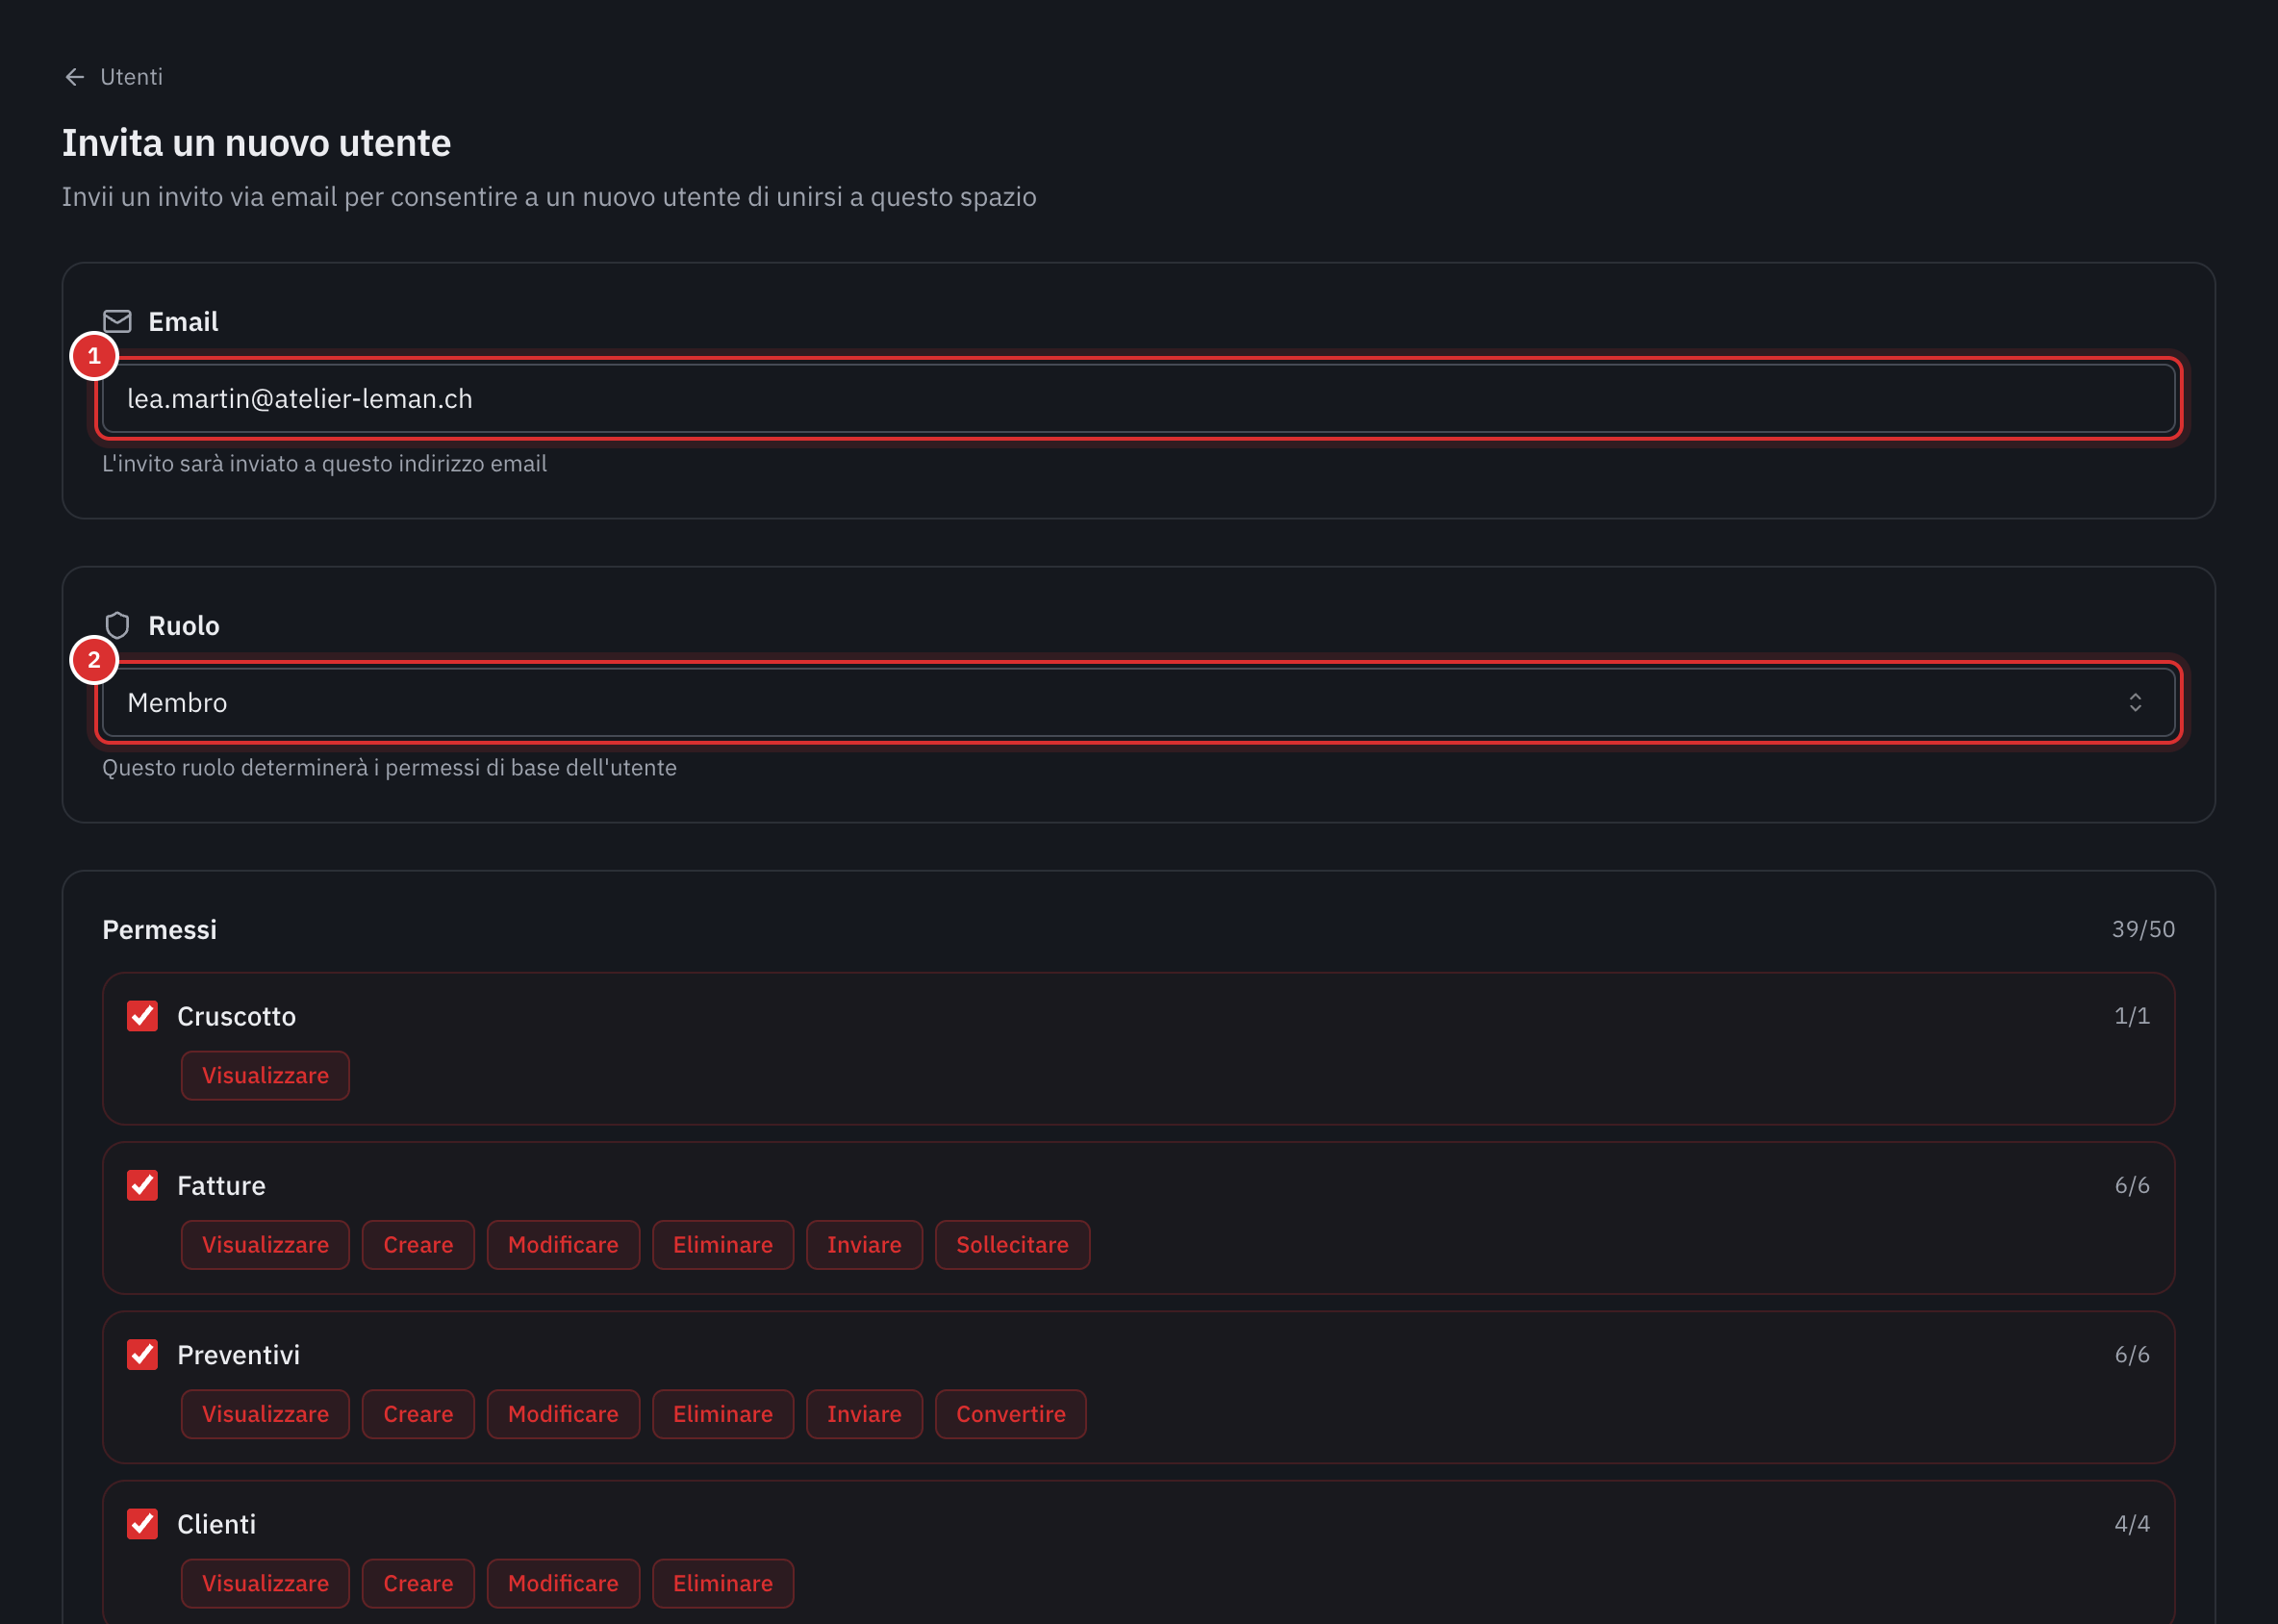Uncheck the Preventivi permissions checkbox
Viewport: 2278px width, 1624px height.
point(142,1354)
